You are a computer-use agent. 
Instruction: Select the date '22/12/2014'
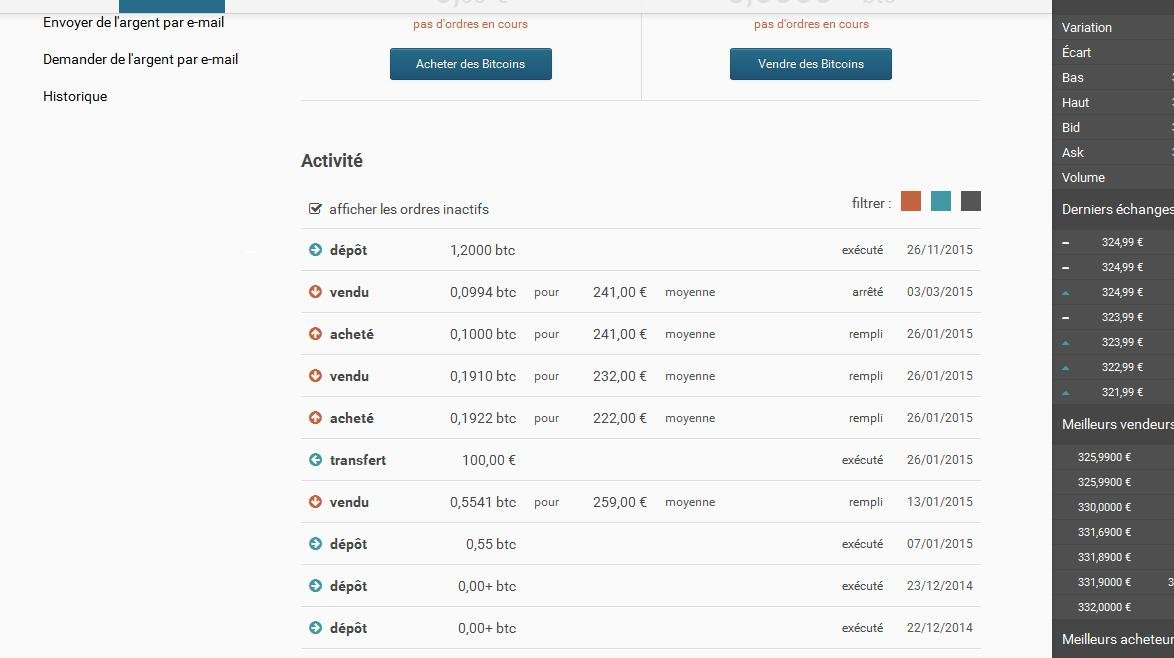coord(940,627)
